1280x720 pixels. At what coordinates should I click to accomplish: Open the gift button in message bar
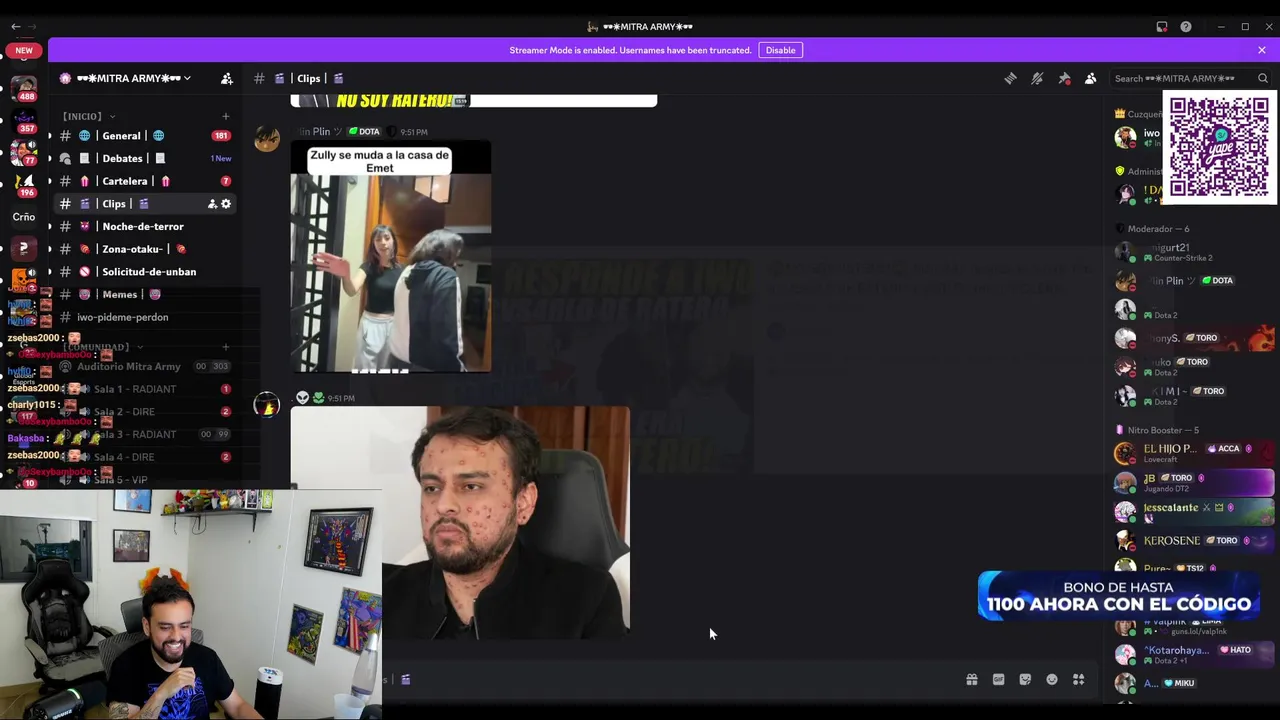click(971, 680)
